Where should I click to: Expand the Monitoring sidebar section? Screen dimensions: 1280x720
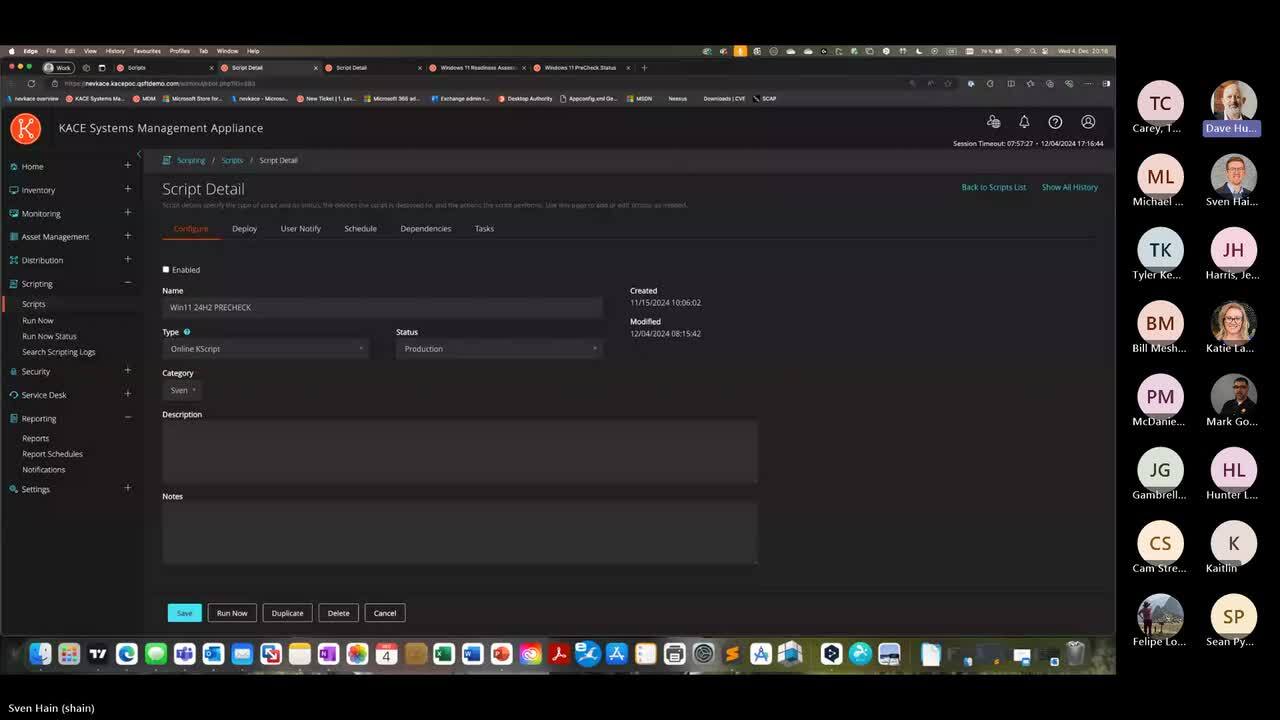[x=127, y=213]
